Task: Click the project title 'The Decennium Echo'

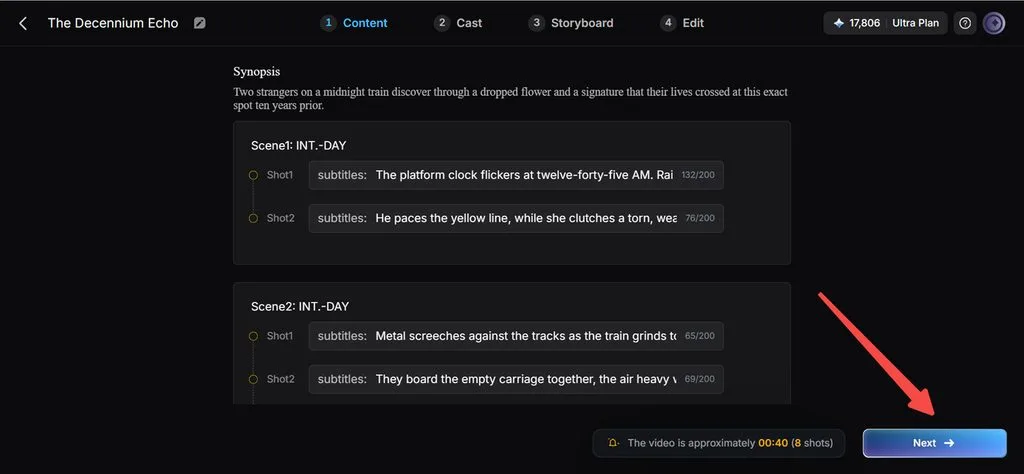Action: [x=113, y=23]
